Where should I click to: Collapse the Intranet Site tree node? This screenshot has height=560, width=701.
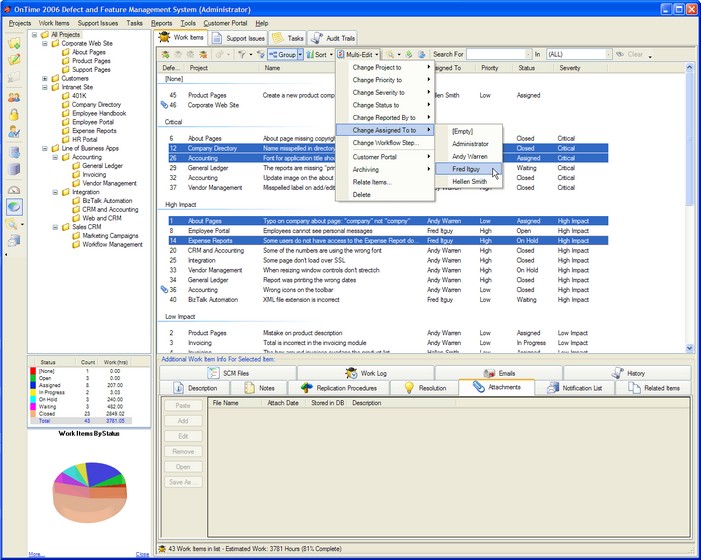coord(45,88)
